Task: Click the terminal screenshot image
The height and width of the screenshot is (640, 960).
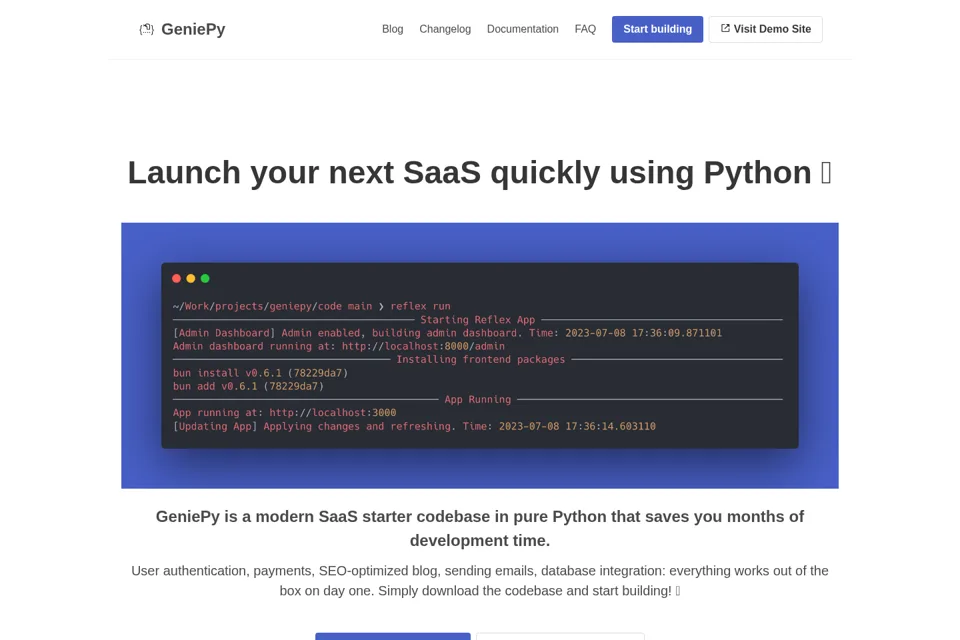Action: click(479, 355)
